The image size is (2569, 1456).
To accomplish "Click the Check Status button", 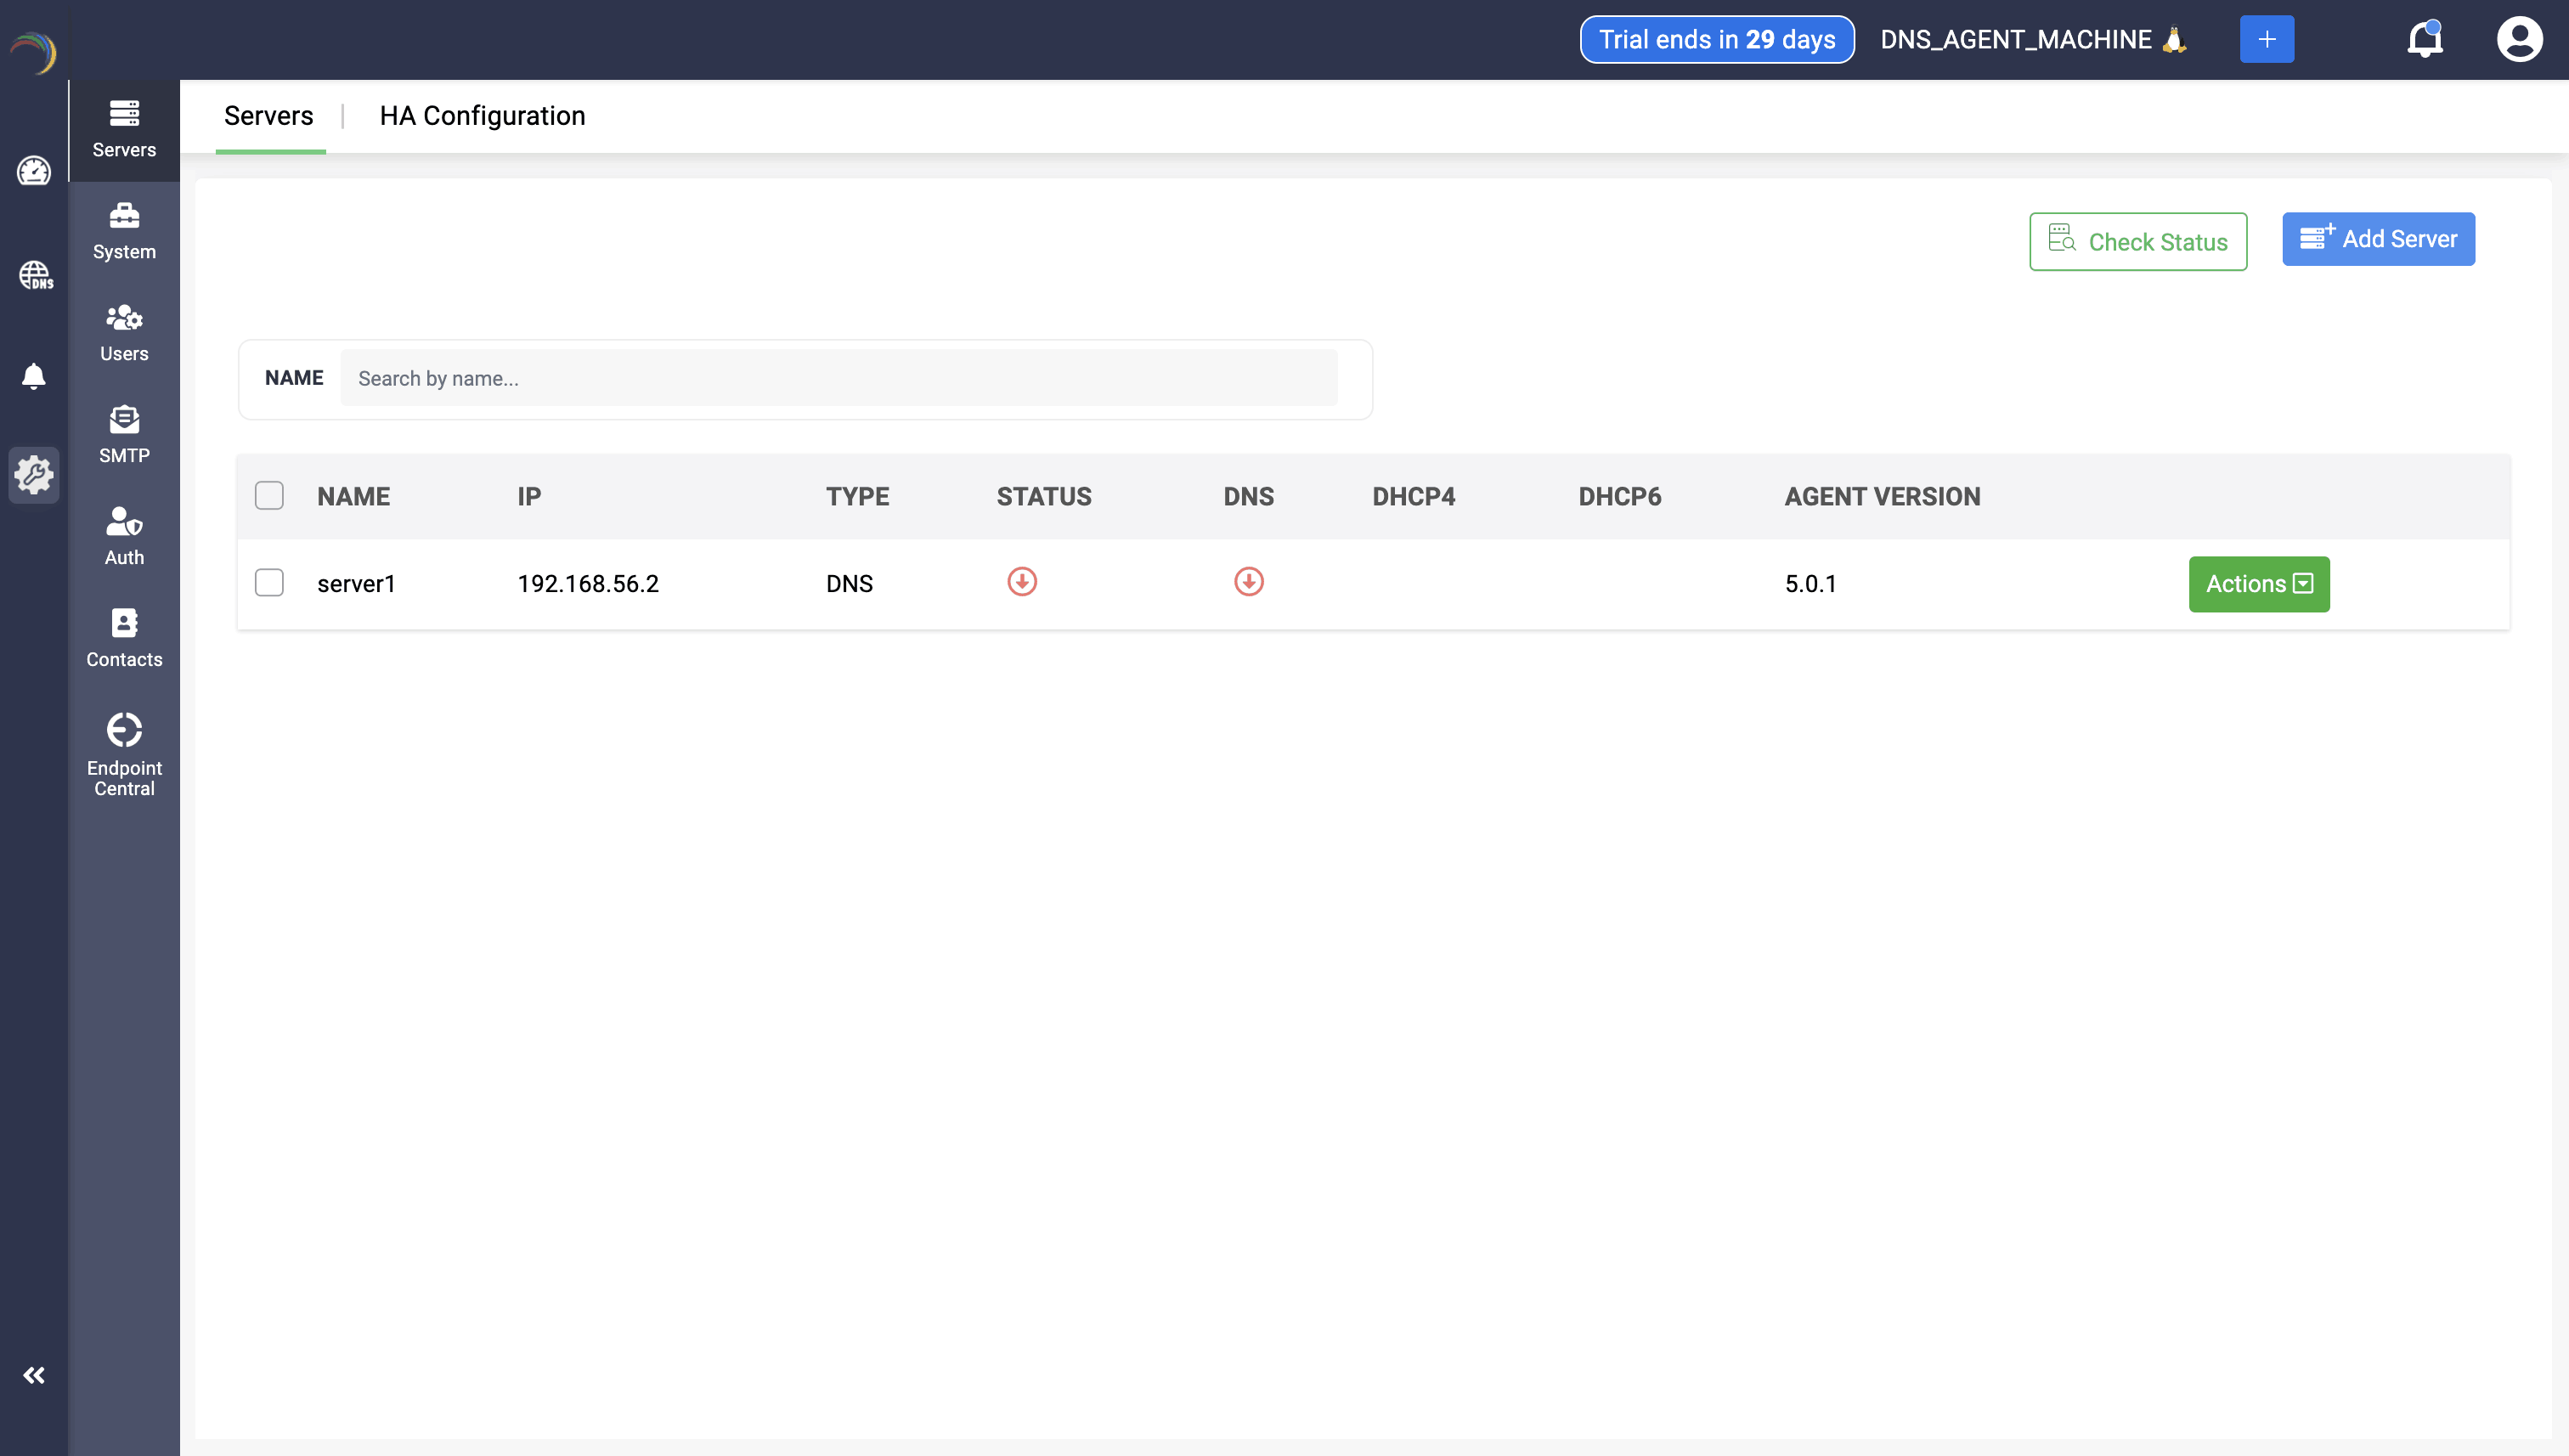I will [2137, 242].
